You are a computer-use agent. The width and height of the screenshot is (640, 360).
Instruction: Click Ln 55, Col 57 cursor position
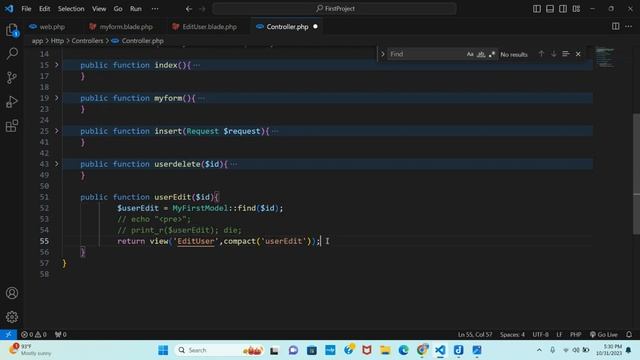pos(475,334)
